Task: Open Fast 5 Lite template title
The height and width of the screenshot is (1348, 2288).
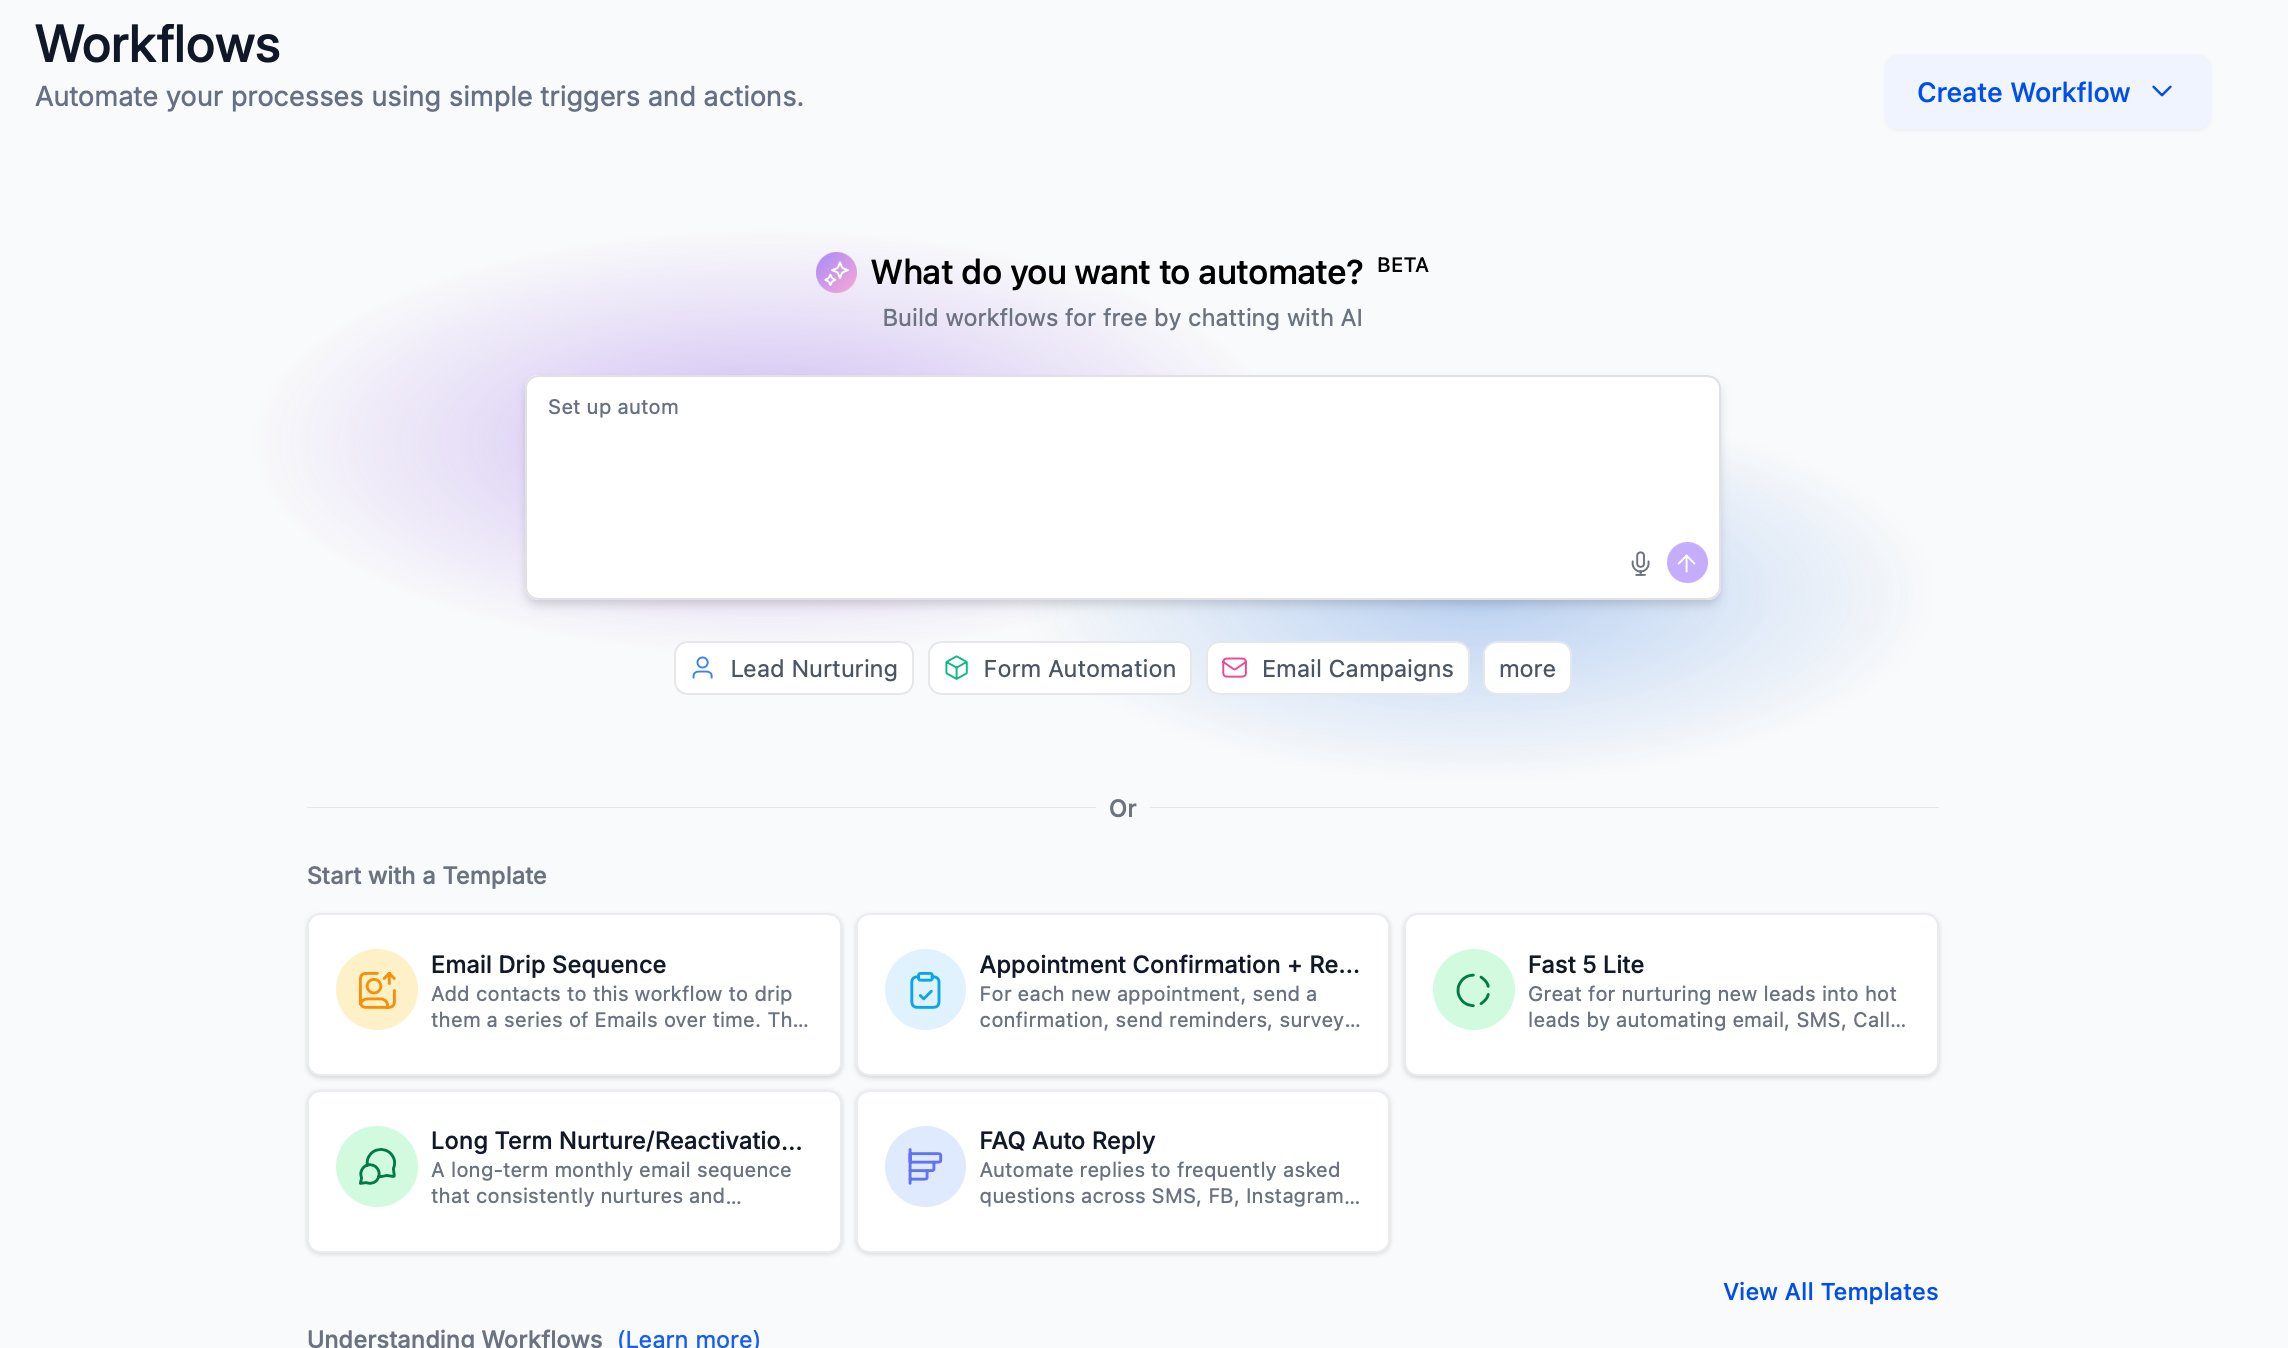Action: 1586,964
